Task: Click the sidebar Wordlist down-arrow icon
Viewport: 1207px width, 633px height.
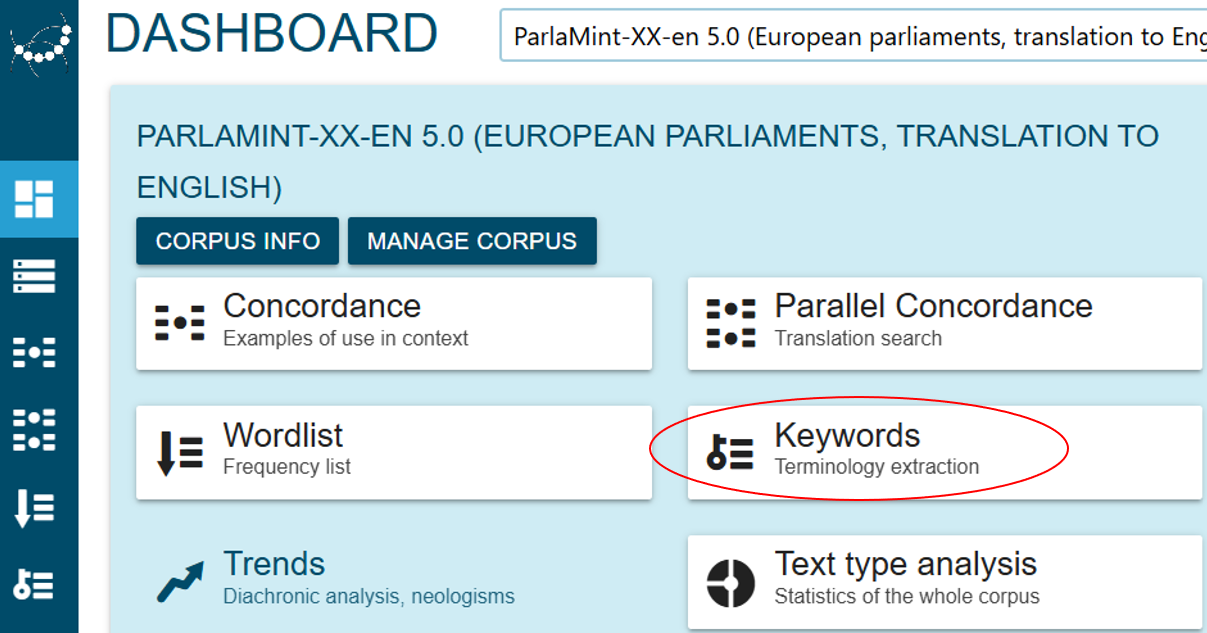Action: pyautogui.click(x=34, y=508)
